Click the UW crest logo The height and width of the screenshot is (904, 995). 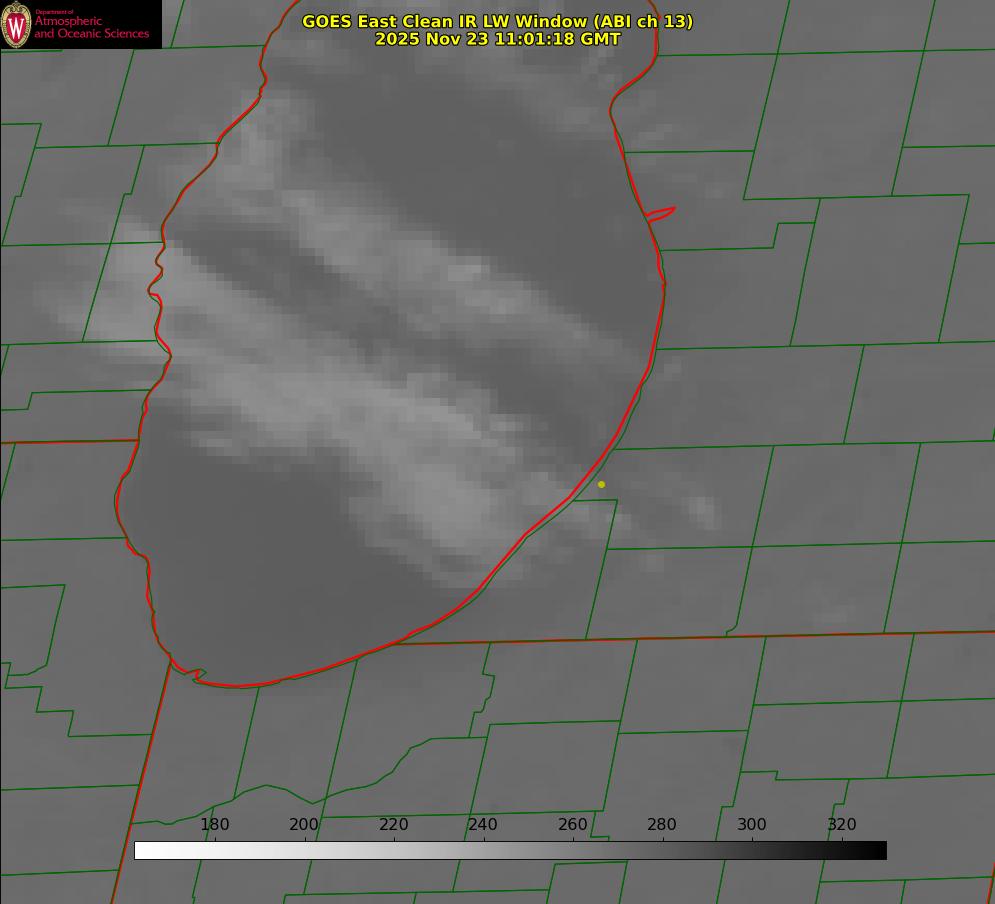[16, 25]
